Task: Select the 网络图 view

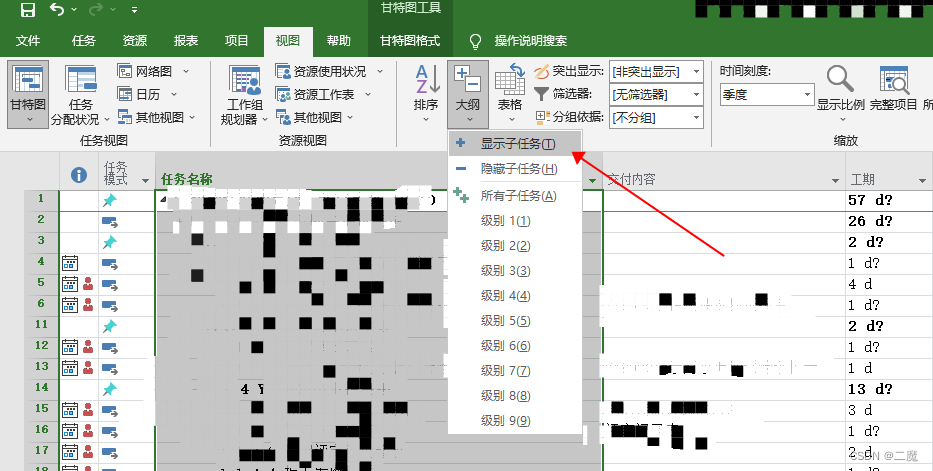Action: tap(146, 71)
